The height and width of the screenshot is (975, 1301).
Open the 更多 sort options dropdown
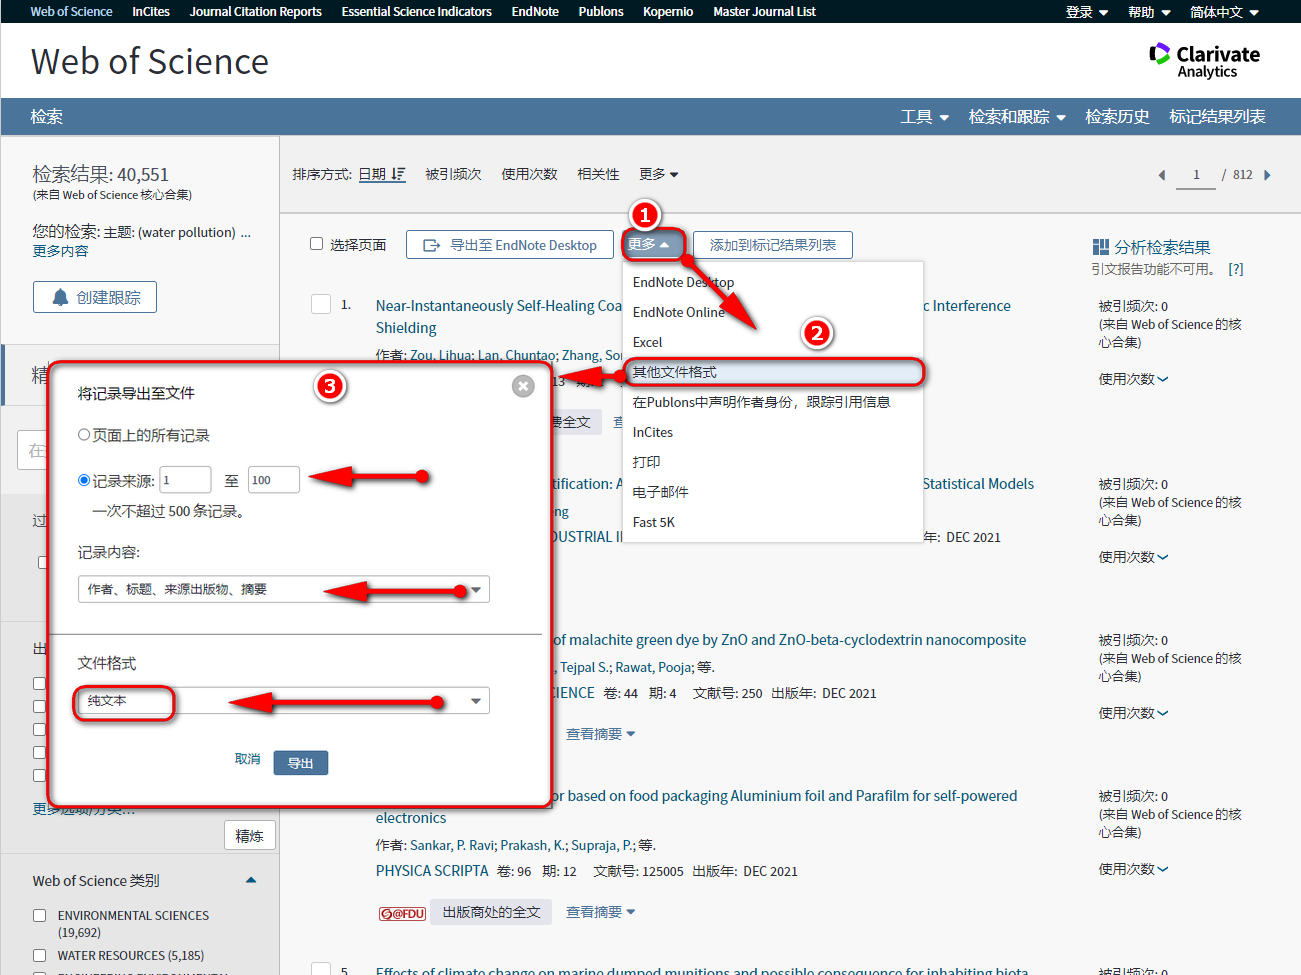(659, 174)
